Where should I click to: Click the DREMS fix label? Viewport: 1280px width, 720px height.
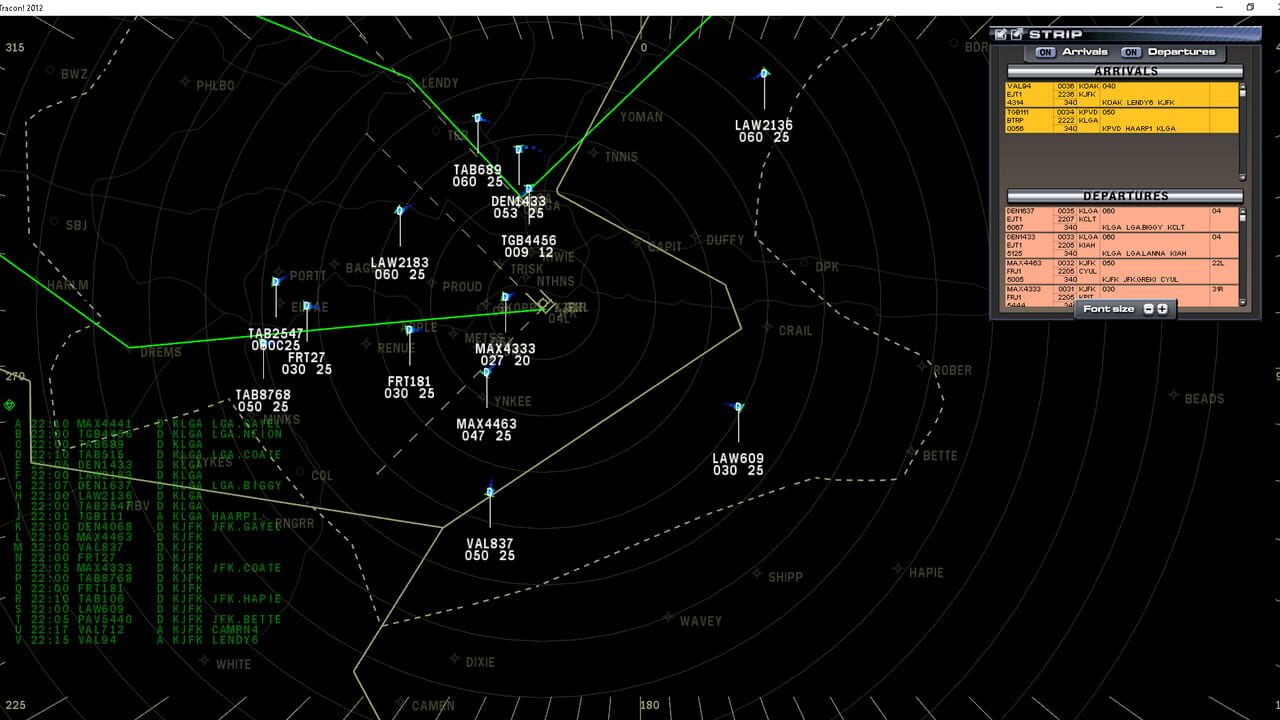click(x=161, y=352)
